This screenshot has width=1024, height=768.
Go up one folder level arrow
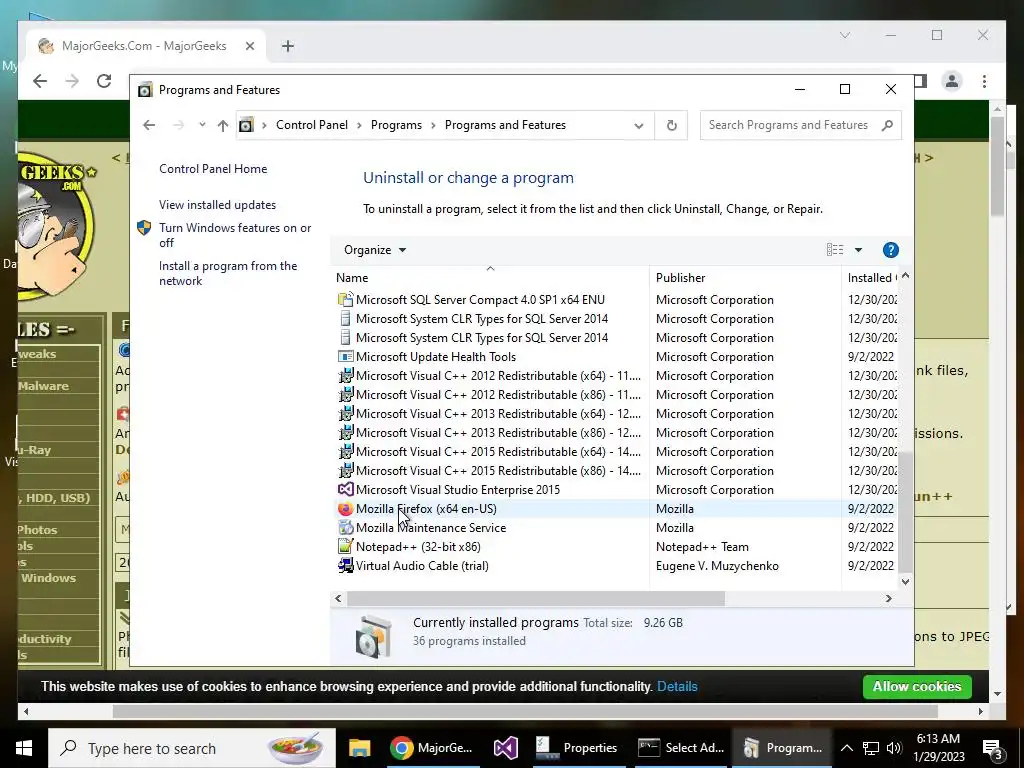223,125
